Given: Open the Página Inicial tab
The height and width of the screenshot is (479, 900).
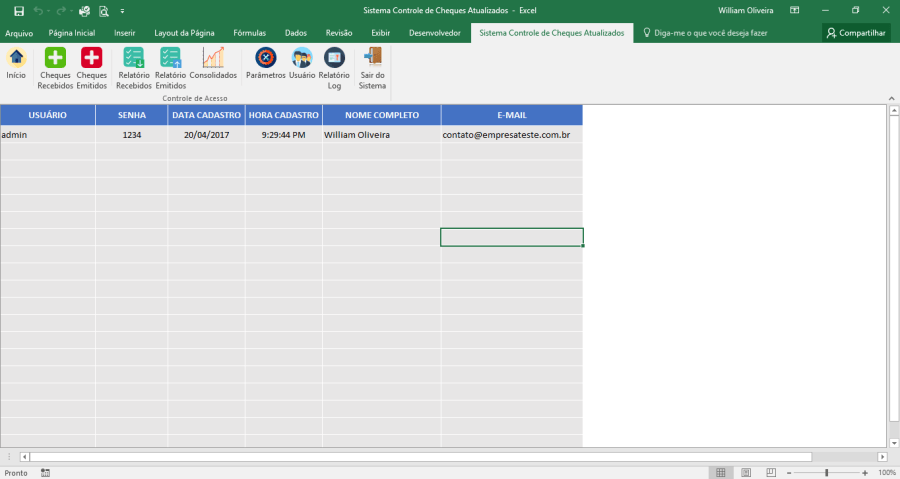Looking at the screenshot, I should click(x=72, y=33).
